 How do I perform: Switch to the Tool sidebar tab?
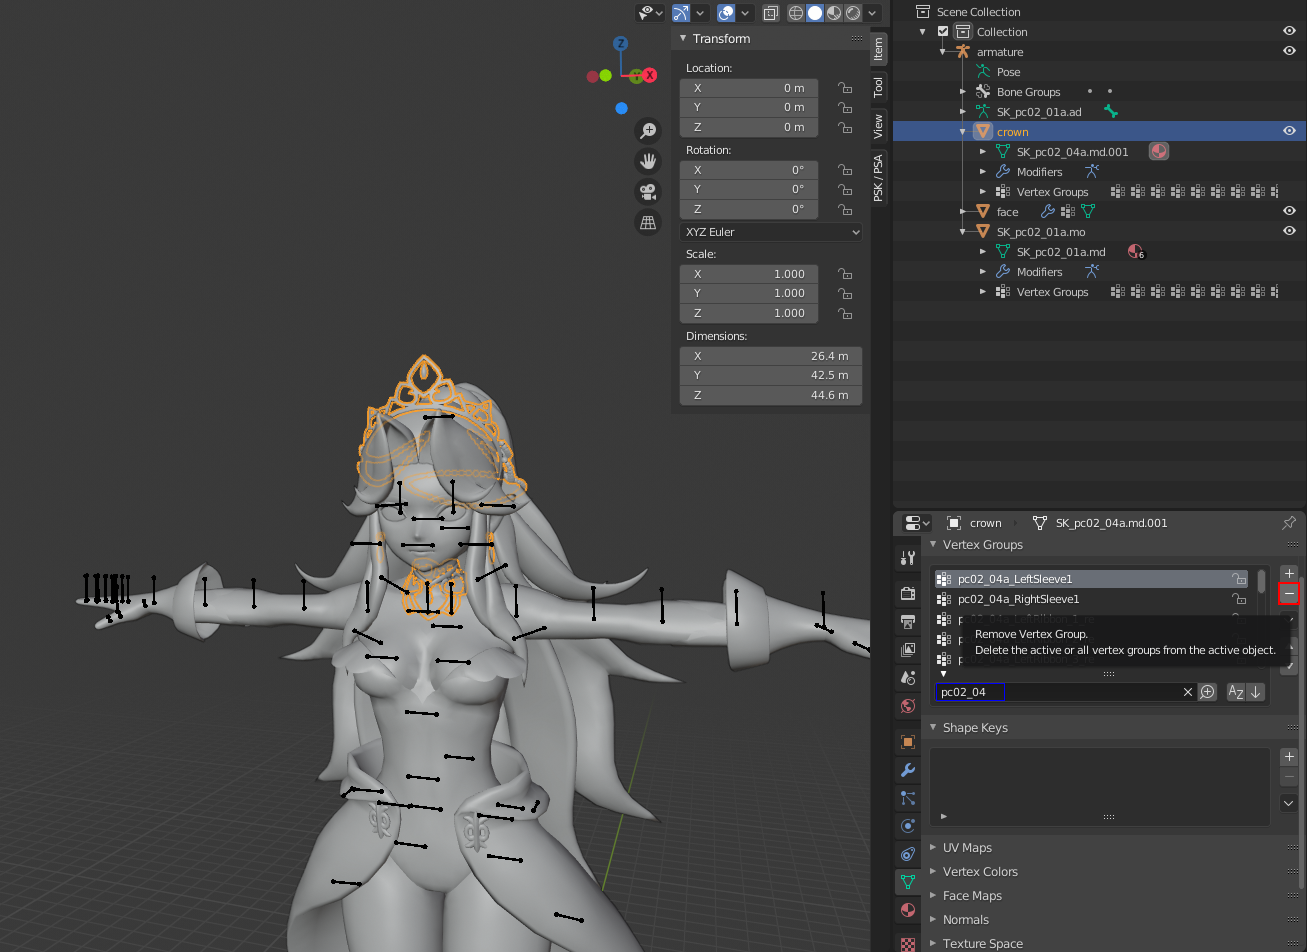pos(879,87)
